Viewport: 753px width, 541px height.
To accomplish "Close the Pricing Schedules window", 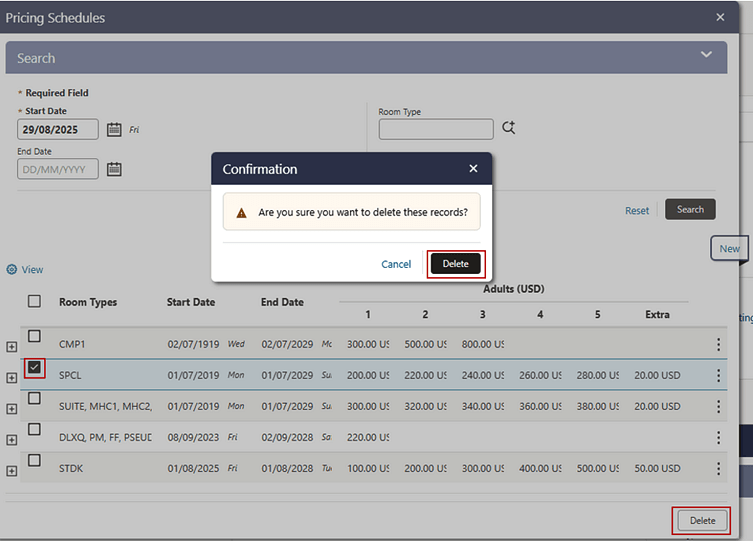I will [720, 17].
